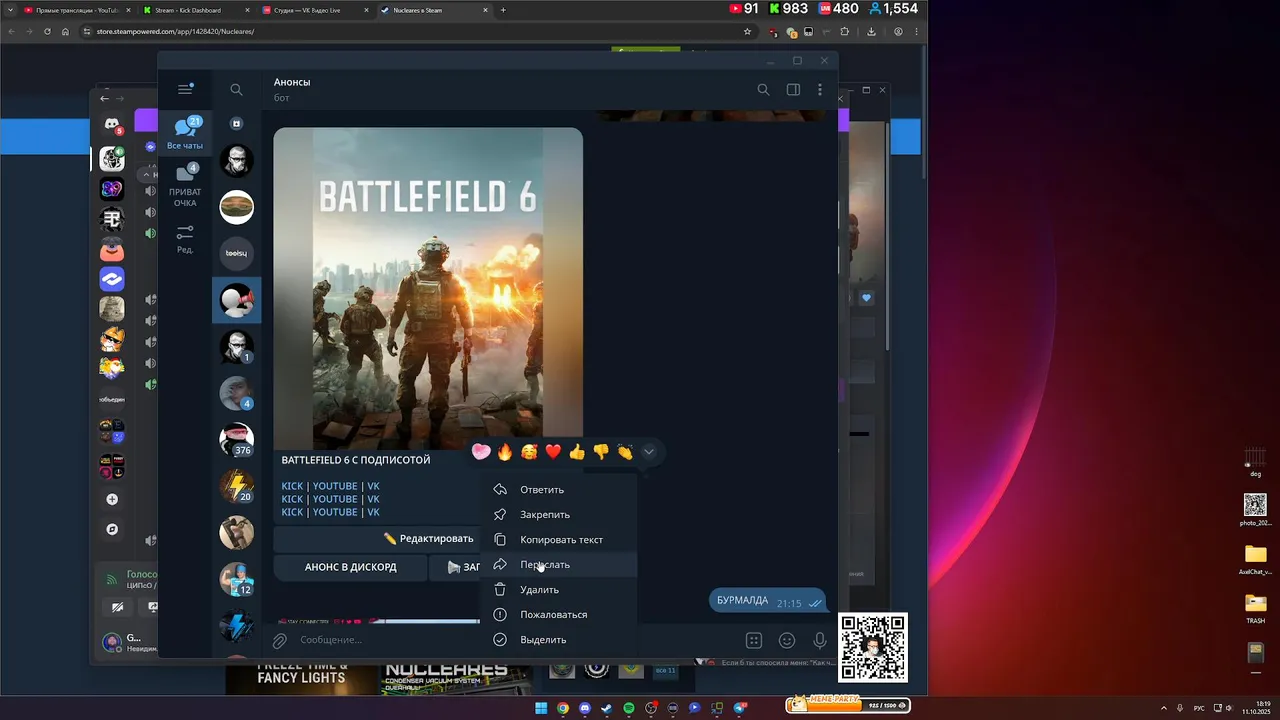Open the Chrome extensions puzzle icon

click(845, 31)
